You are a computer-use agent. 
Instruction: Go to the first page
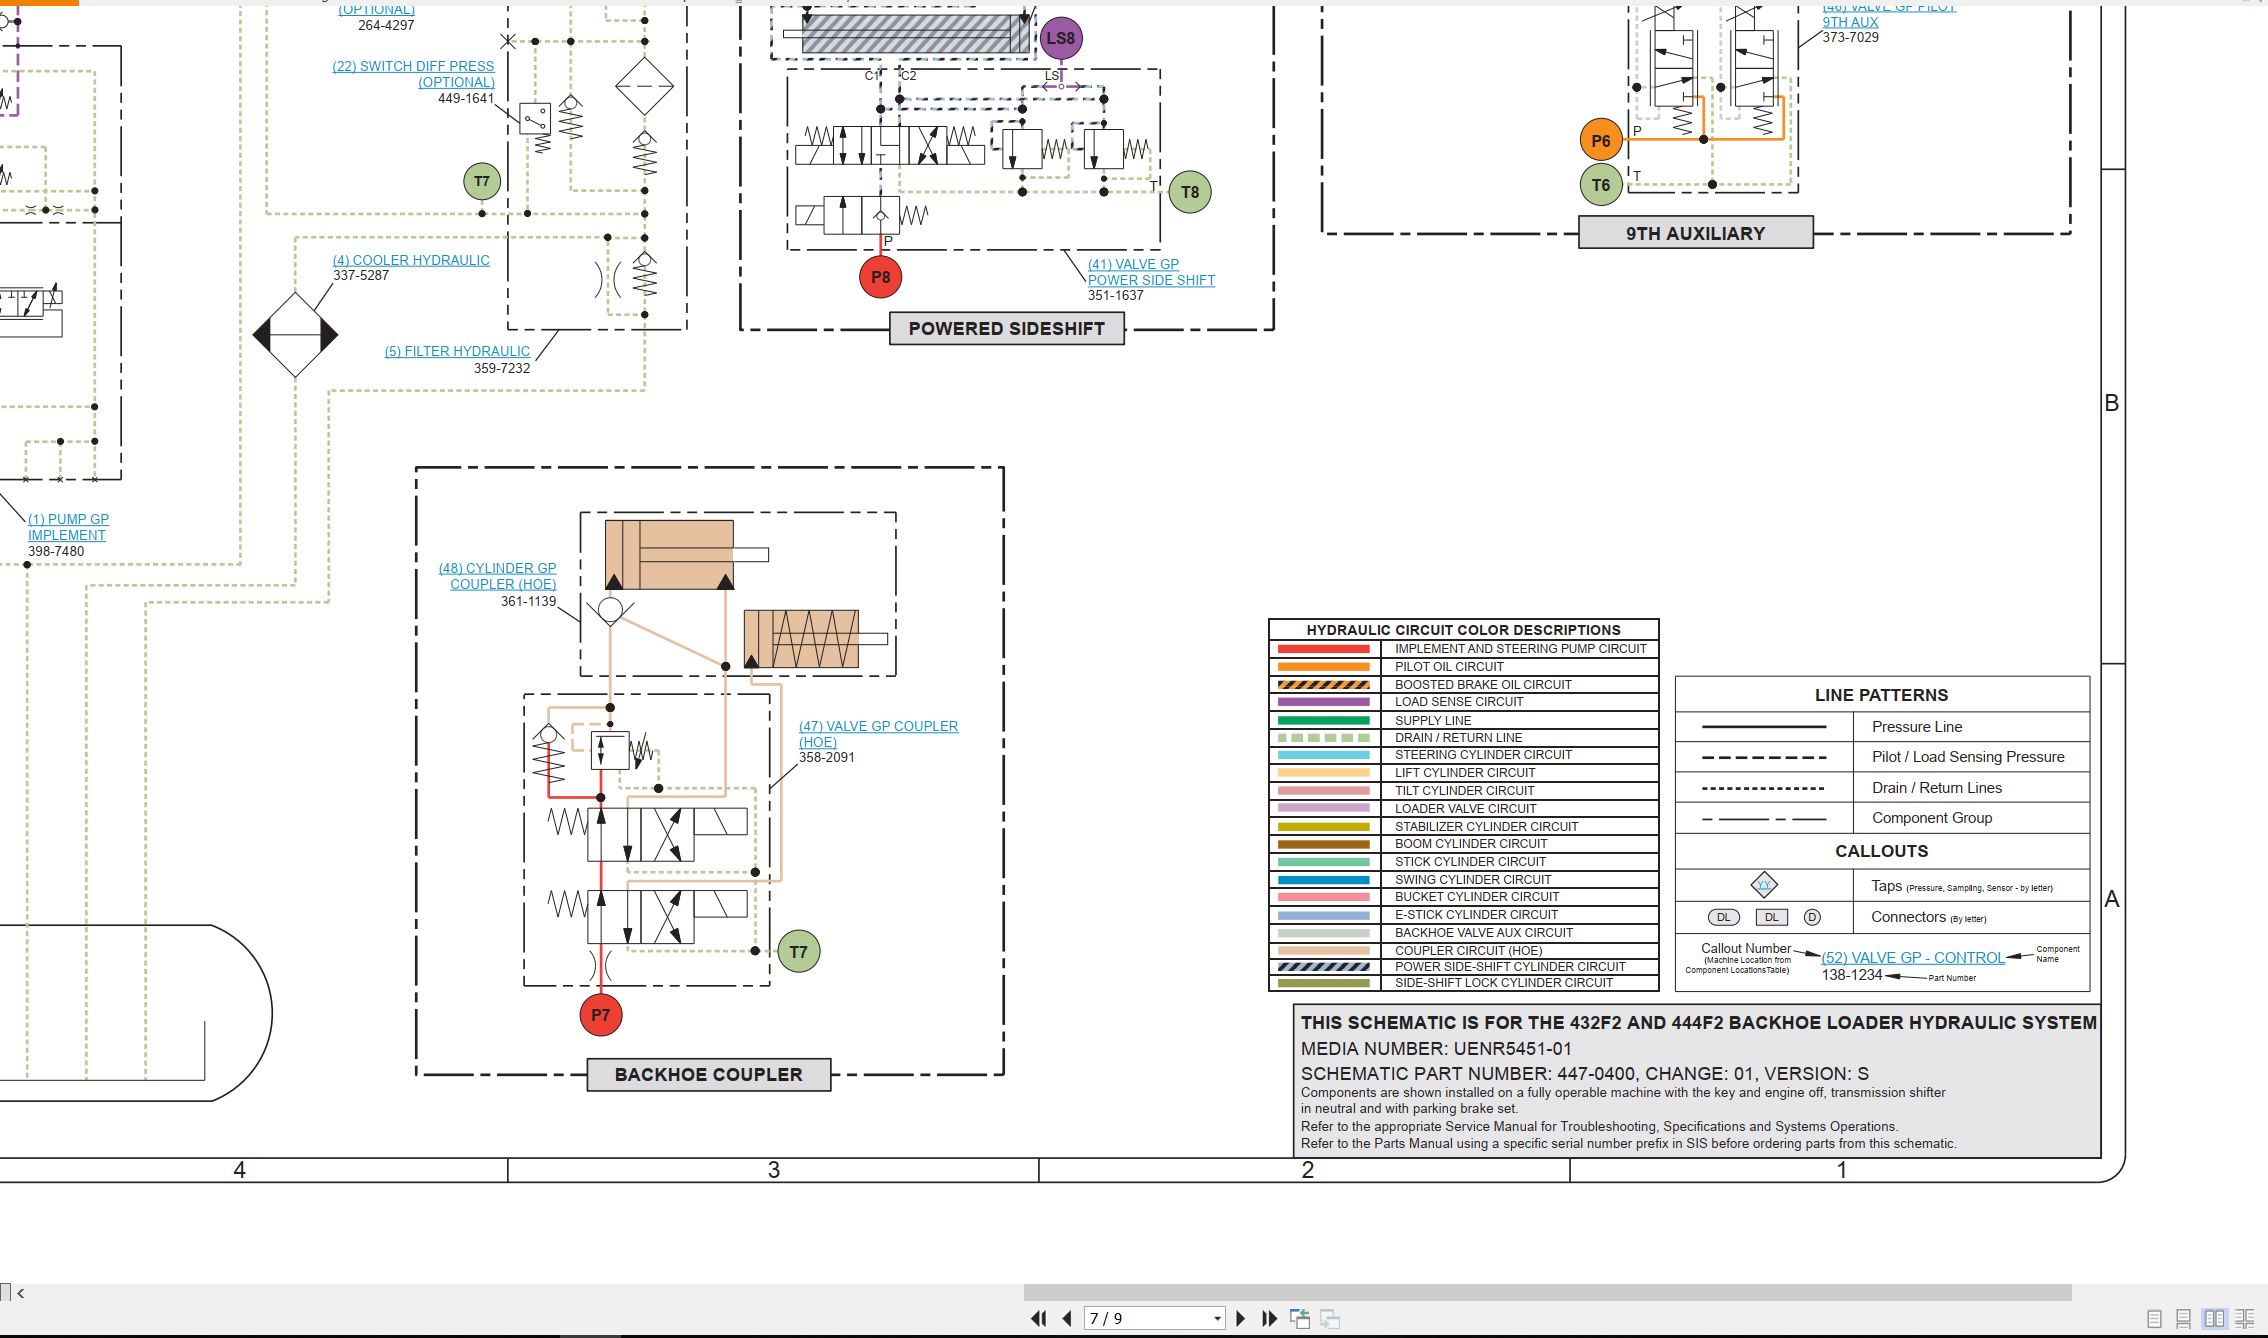pos(1039,1318)
